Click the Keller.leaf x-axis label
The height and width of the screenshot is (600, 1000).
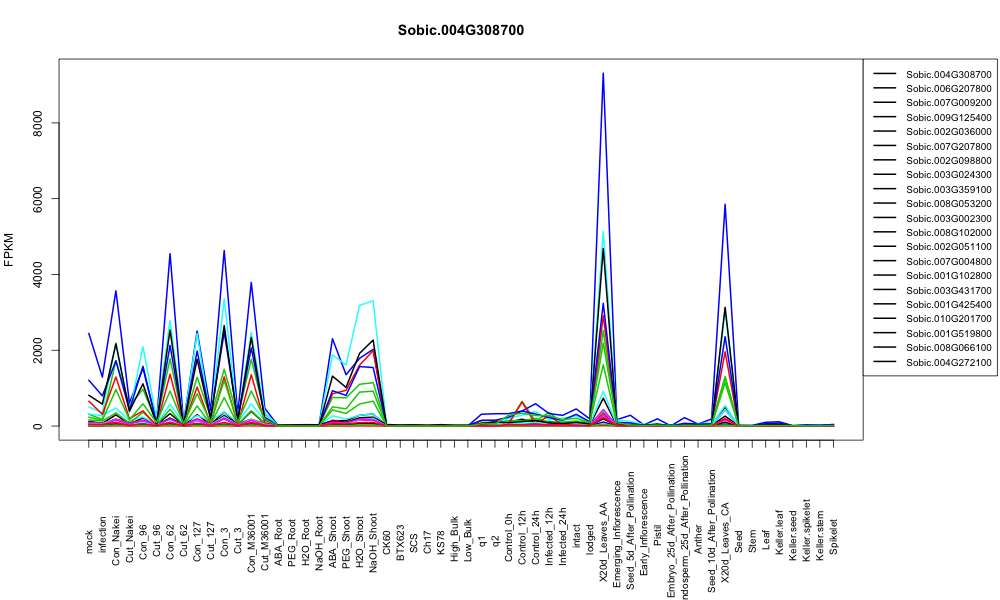pos(779,532)
